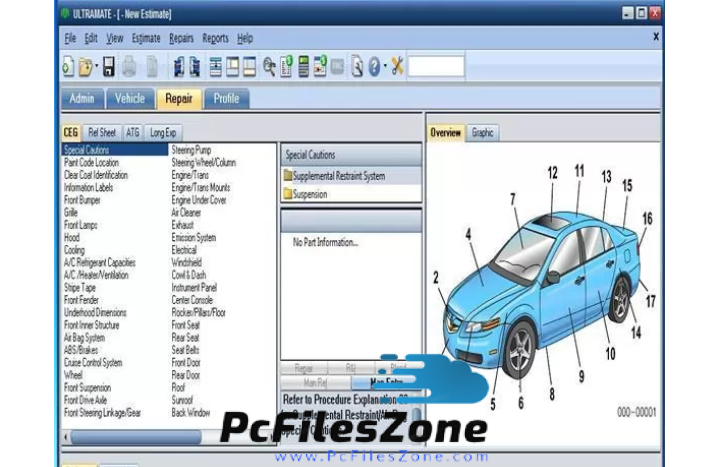Select 'Exhaust' in the category list
The height and width of the screenshot is (467, 725).
click(183, 225)
